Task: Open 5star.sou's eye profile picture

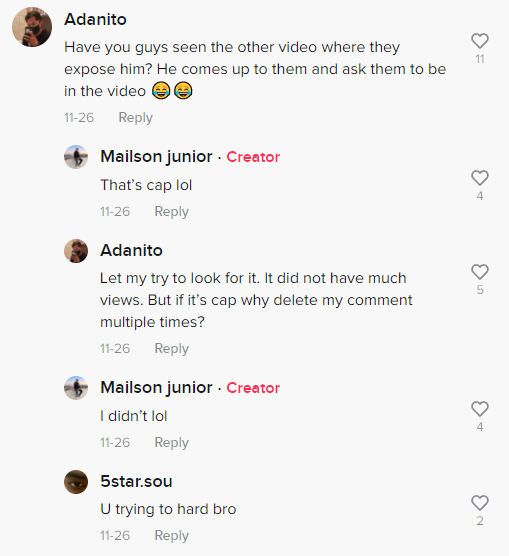Action: [x=76, y=482]
